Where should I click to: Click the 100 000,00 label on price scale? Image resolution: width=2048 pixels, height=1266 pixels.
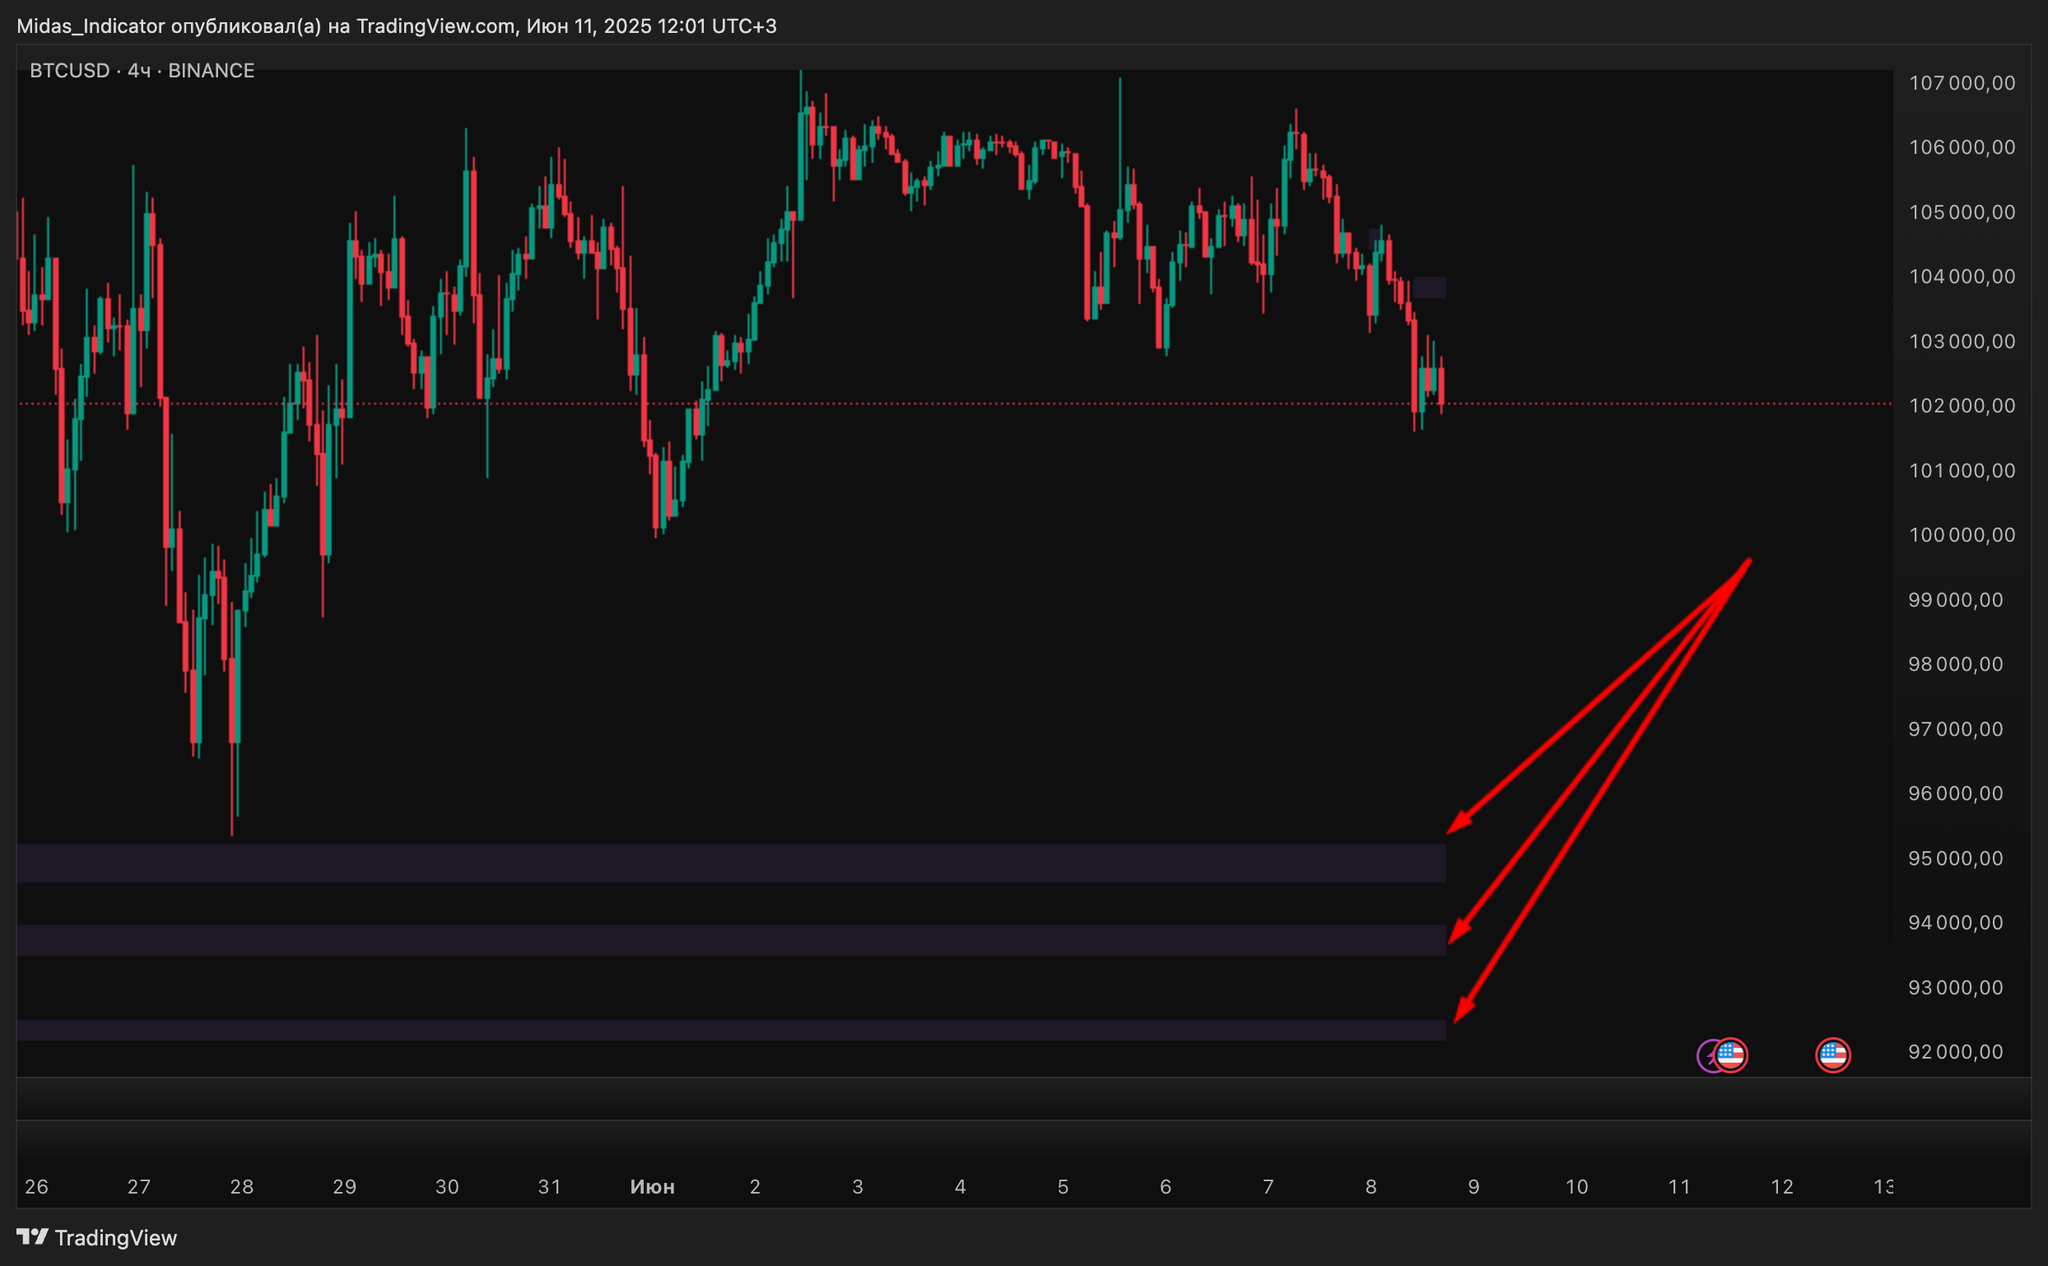point(1961,535)
